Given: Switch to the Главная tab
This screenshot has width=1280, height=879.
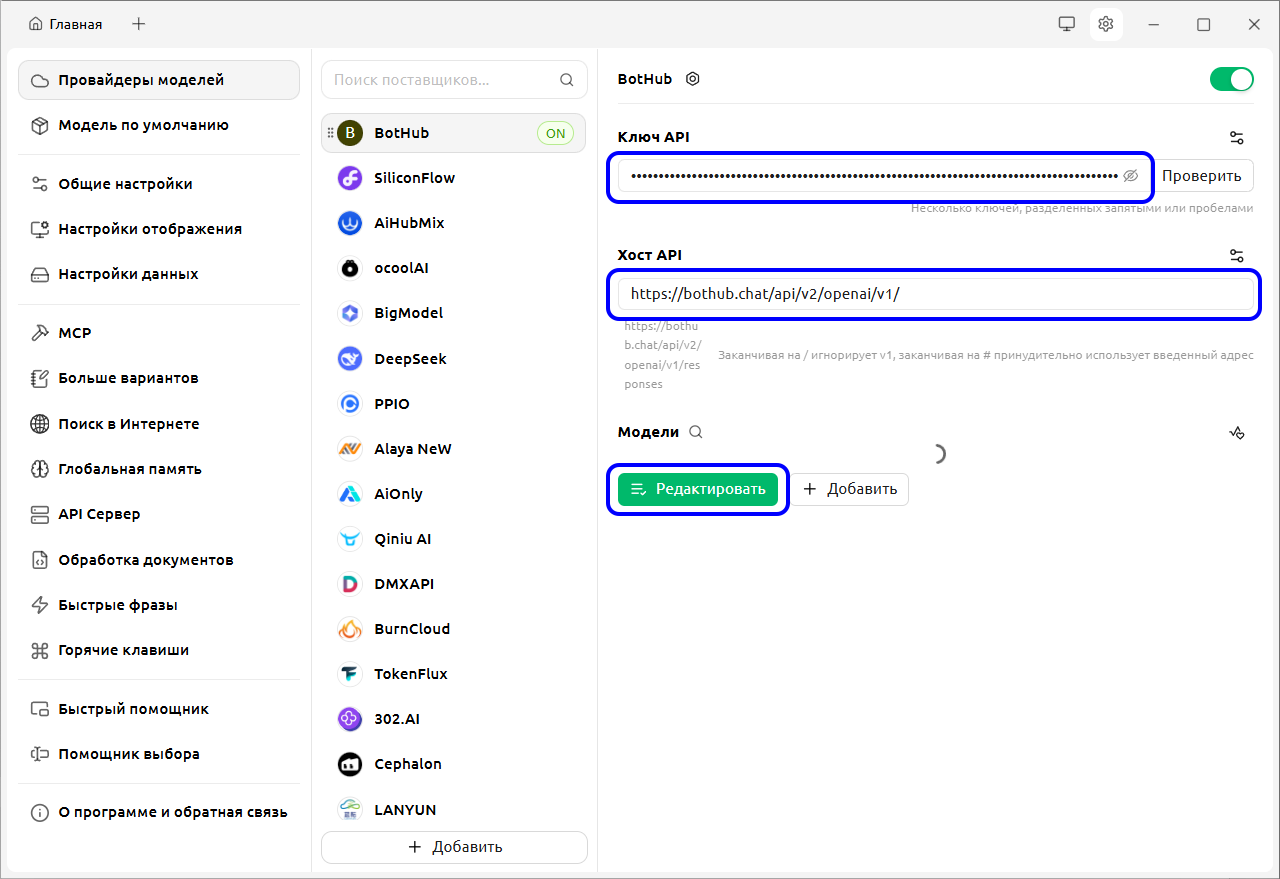Looking at the screenshot, I should pyautogui.click(x=65, y=23).
